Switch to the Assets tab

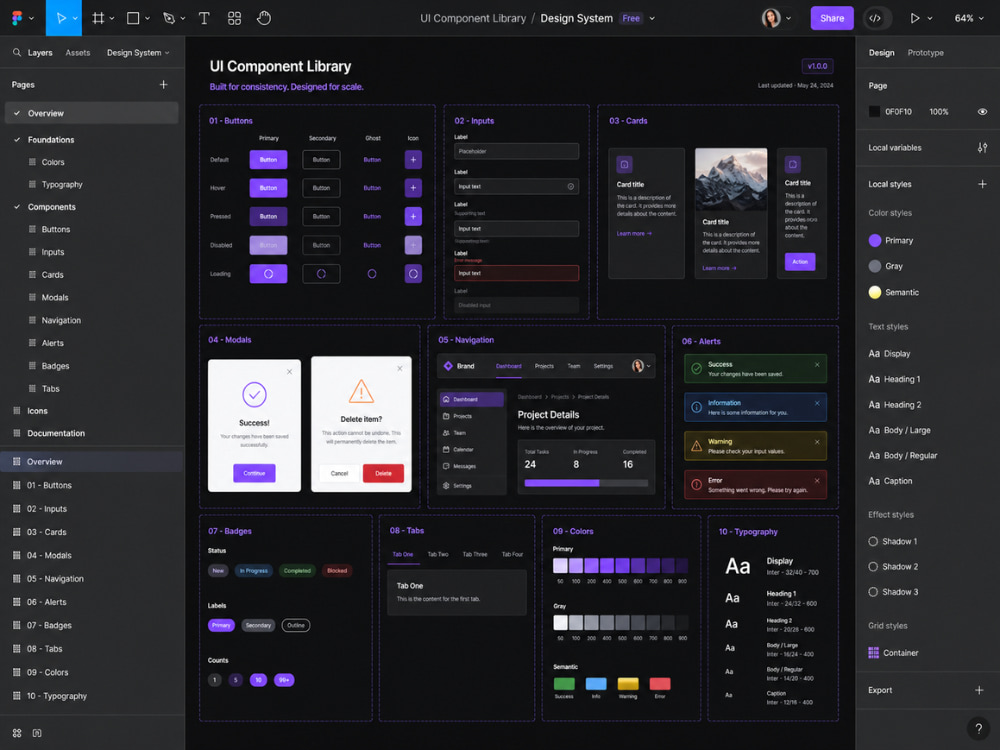tap(78, 52)
